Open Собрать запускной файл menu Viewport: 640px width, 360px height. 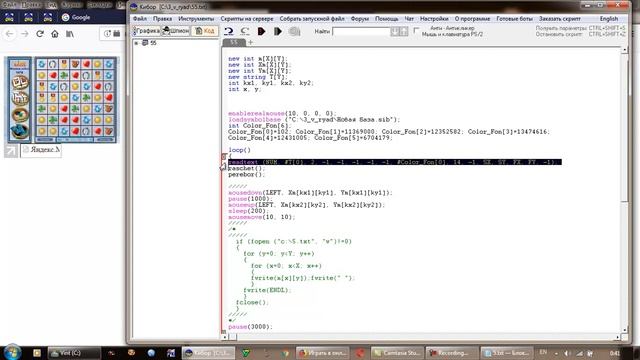point(311,19)
